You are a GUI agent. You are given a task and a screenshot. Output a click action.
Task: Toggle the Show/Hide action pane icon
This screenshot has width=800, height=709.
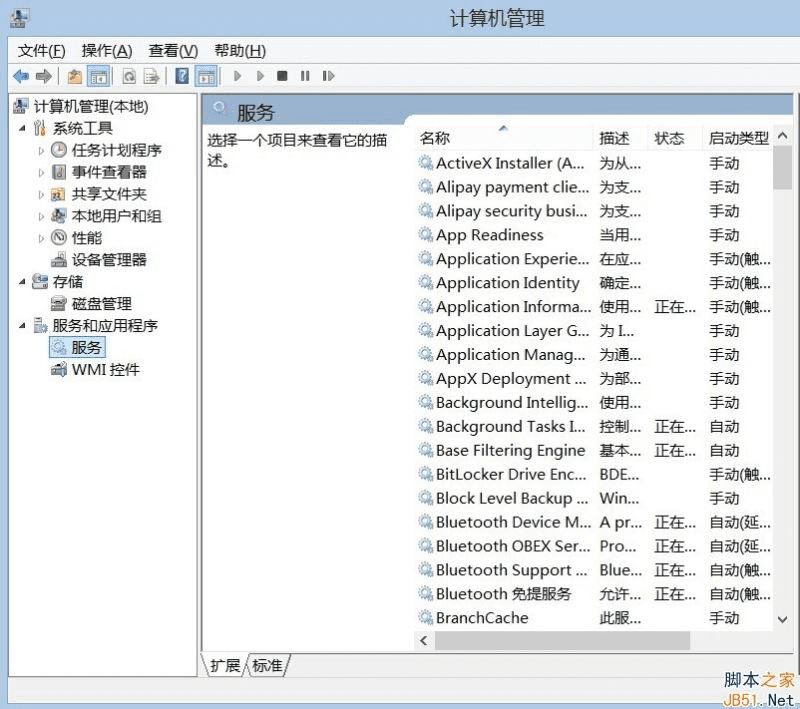207,77
